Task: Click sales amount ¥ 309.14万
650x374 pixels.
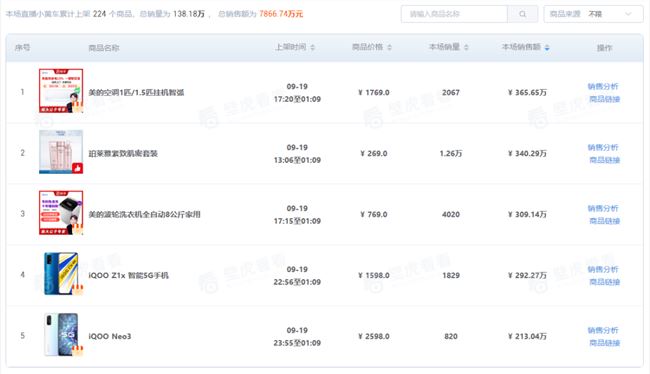Action: (x=527, y=214)
